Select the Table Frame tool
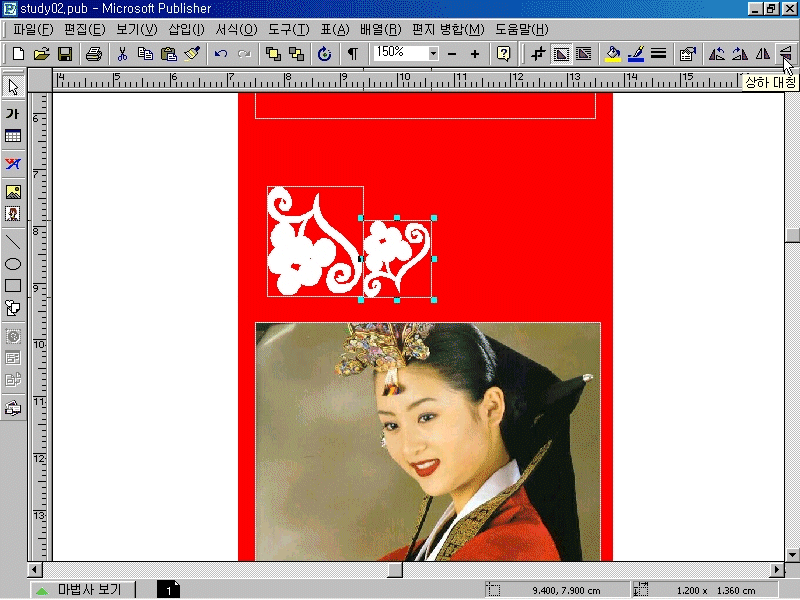The image size is (800, 600). (13, 136)
